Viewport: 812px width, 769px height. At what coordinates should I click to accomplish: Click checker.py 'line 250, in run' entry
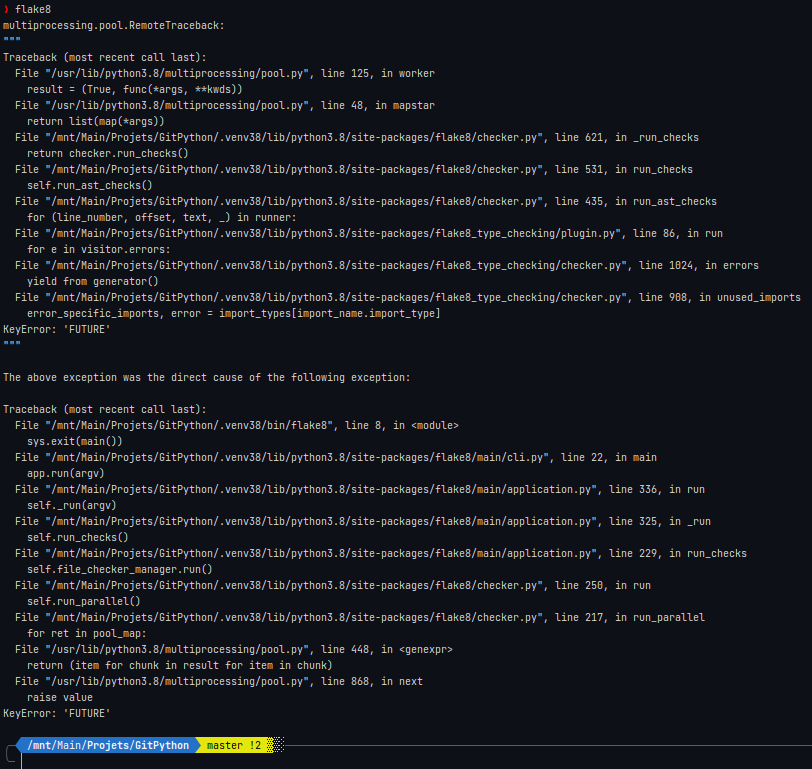pos(333,586)
